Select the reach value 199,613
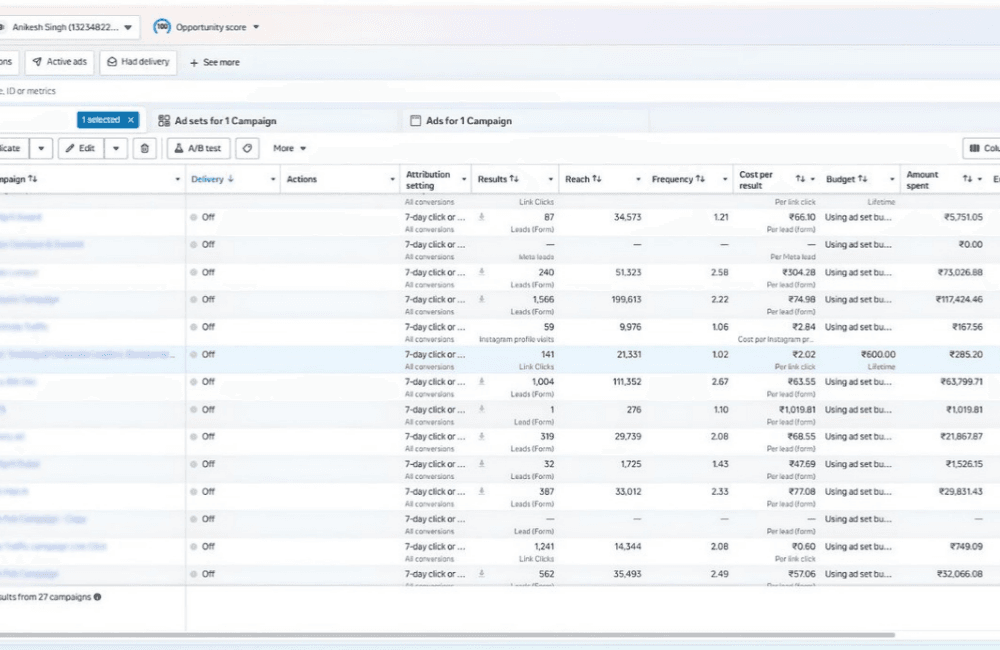This screenshot has height=650, width=1000. 626,299
